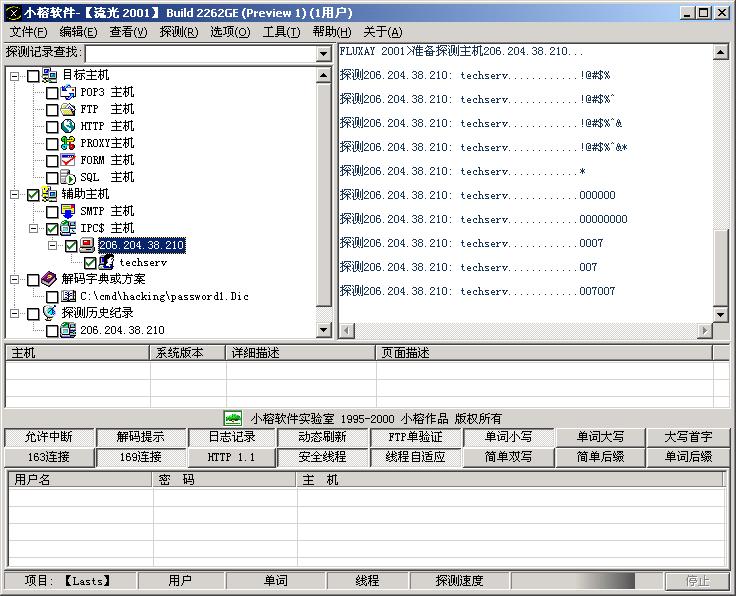Screen dimensions: 736x596
Task: Select the PROXY主机 icon
Action: [x=68, y=143]
